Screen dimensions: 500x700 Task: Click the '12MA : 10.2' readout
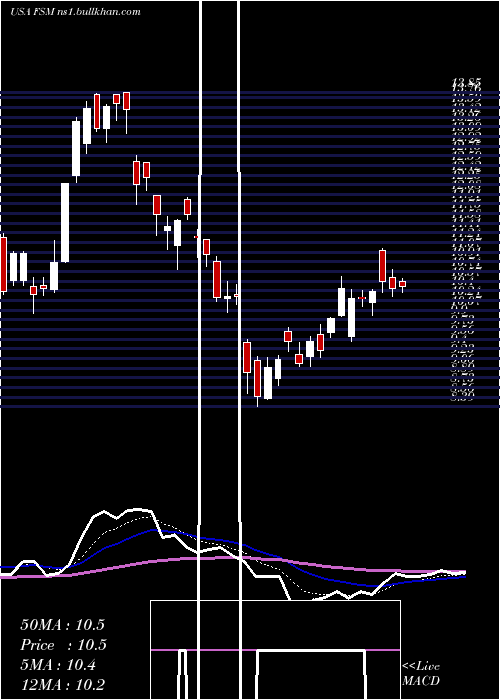(62, 685)
